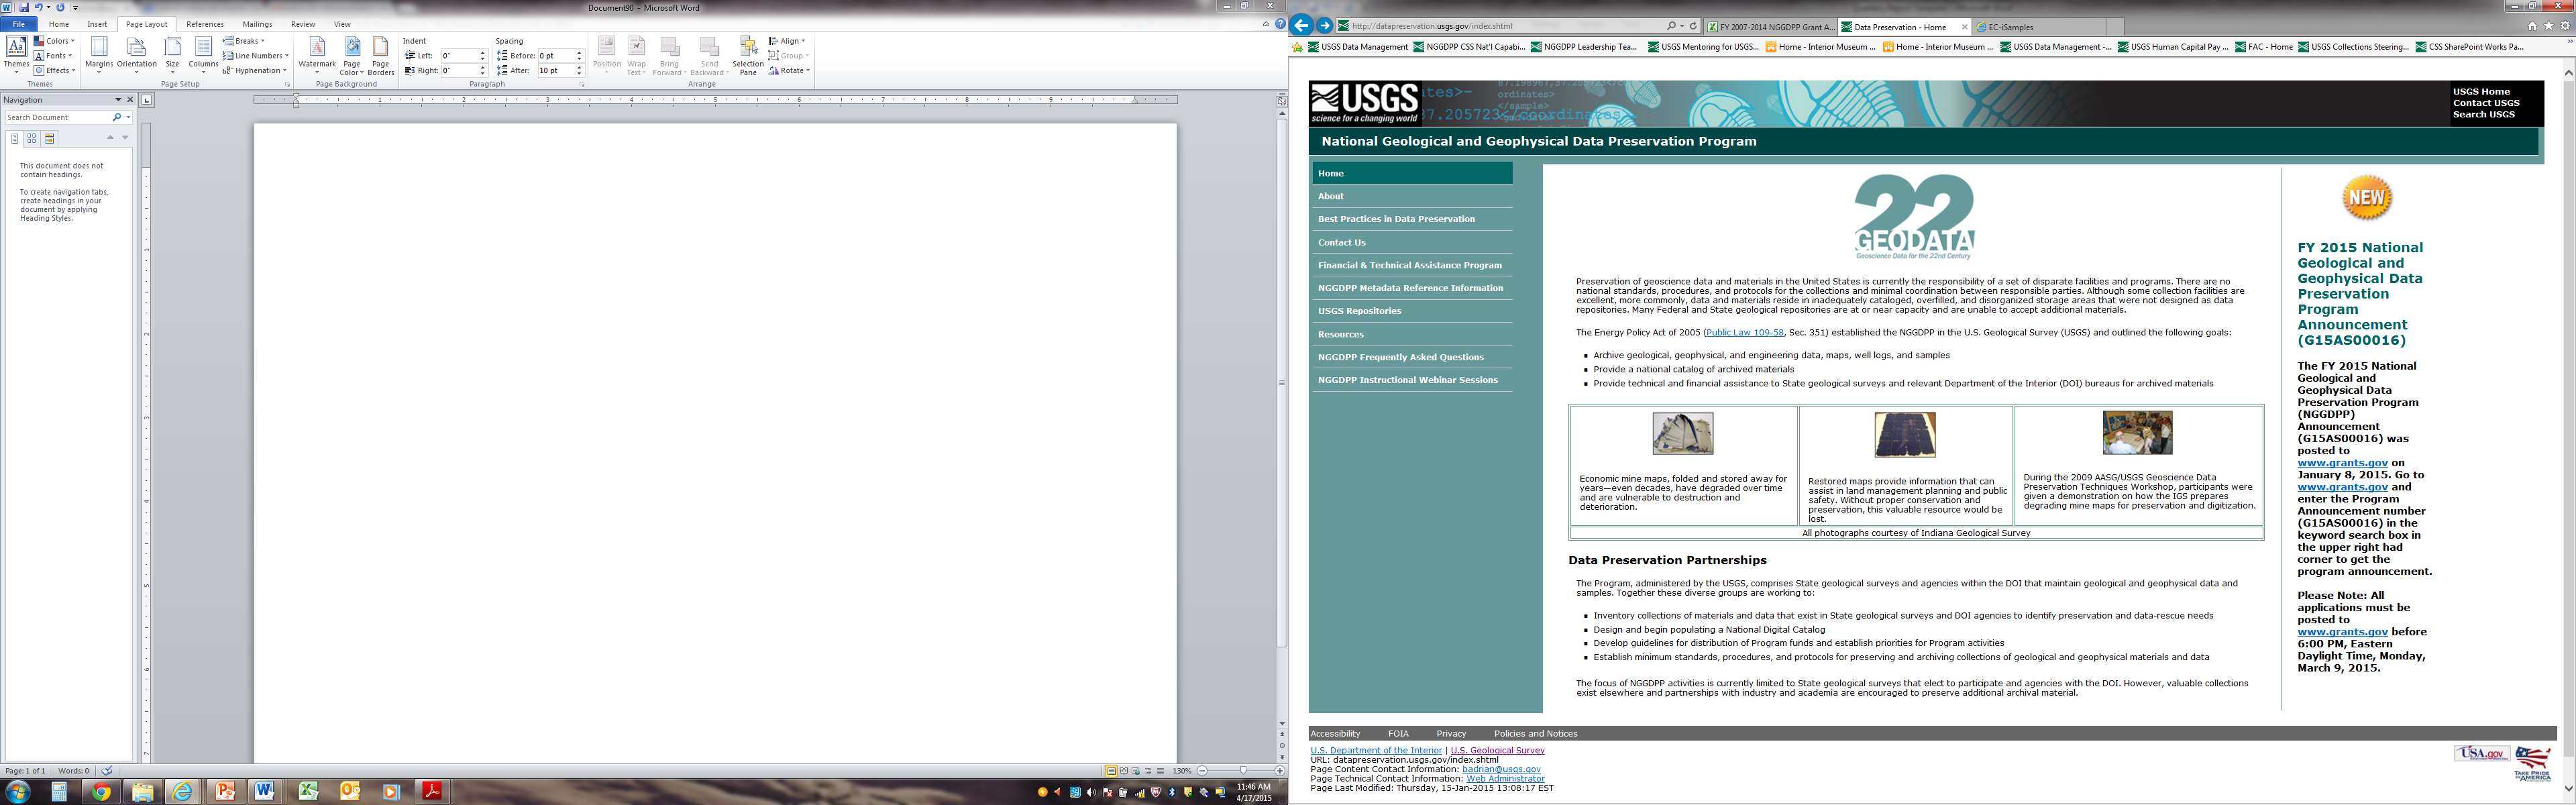The width and height of the screenshot is (2576, 805).
Task: Open the Public Law 109-58 link
Action: (1744, 332)
